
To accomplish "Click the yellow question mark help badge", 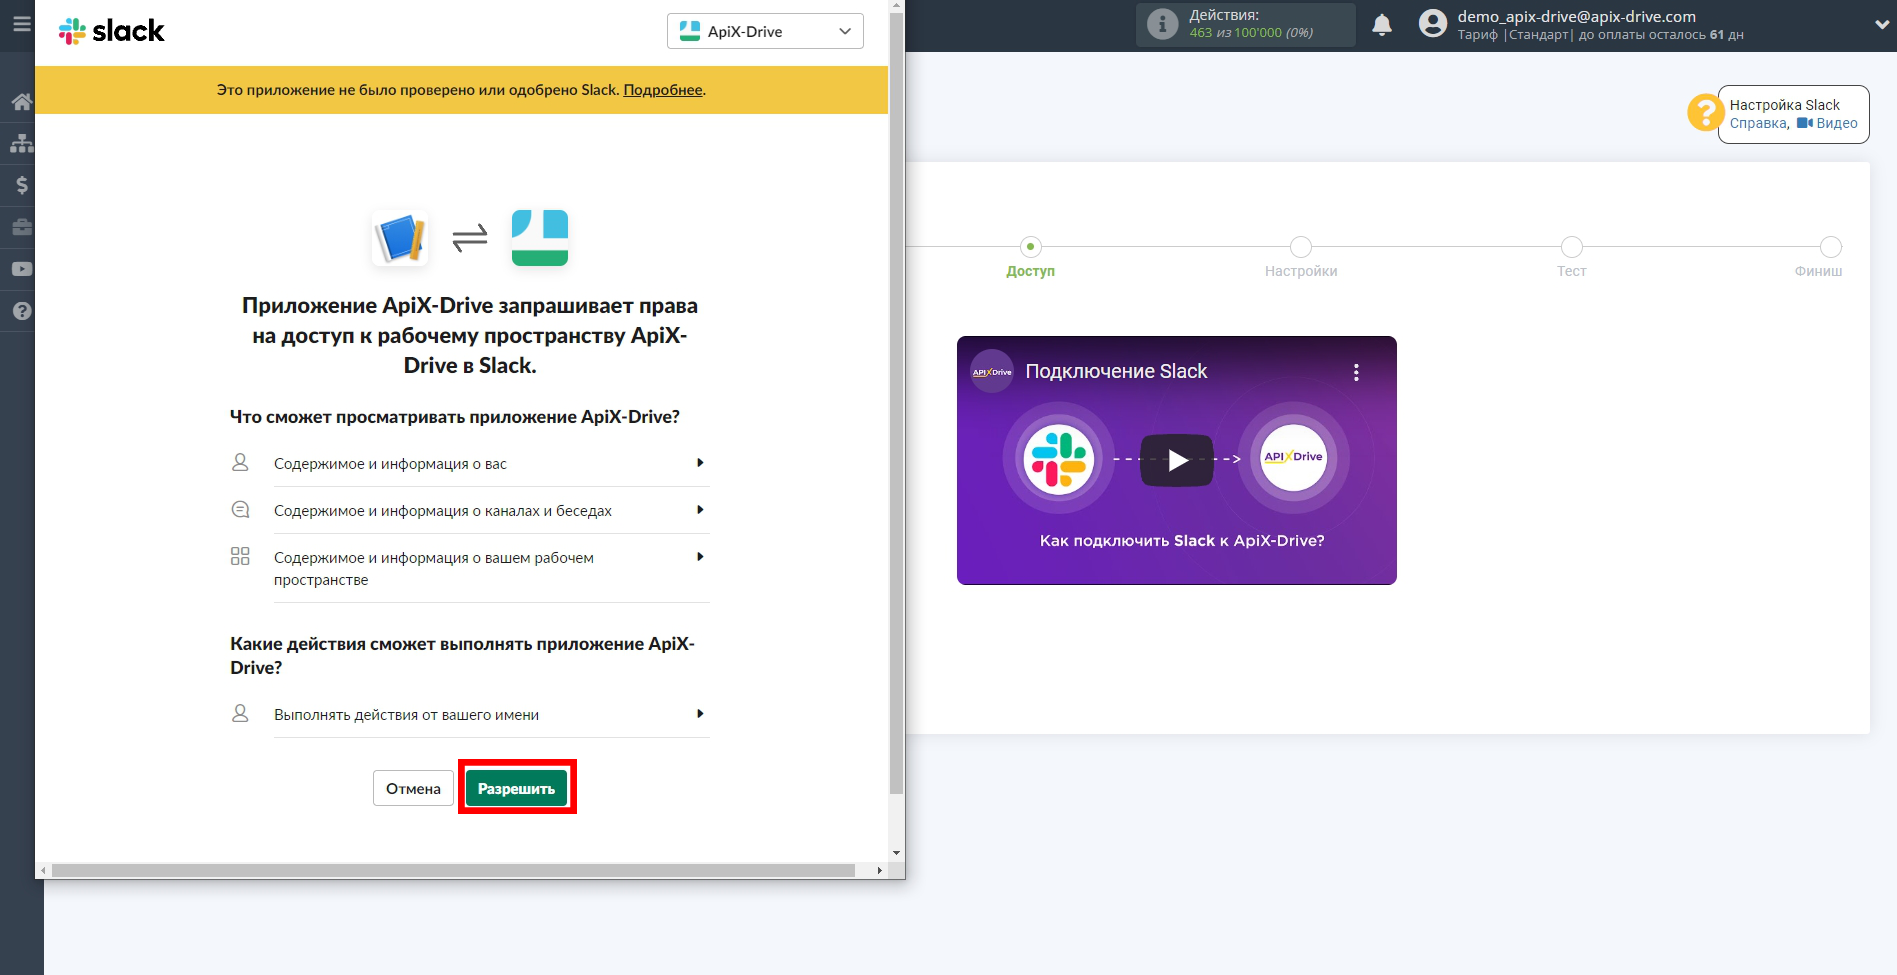I will tap(1704, 112).
